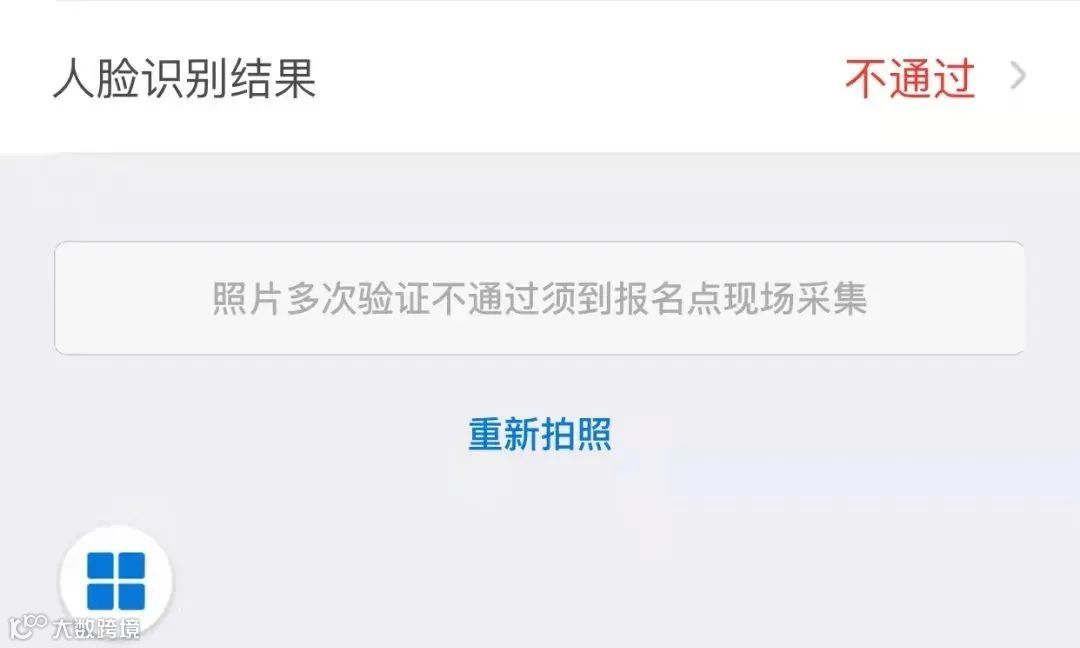Expand details via the right-pointing arrow
Viewport: 1080px width, 648px height.
1018,76
